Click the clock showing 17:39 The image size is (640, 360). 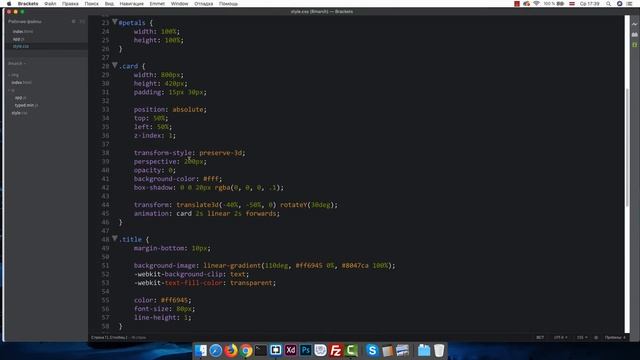(589, 4)
